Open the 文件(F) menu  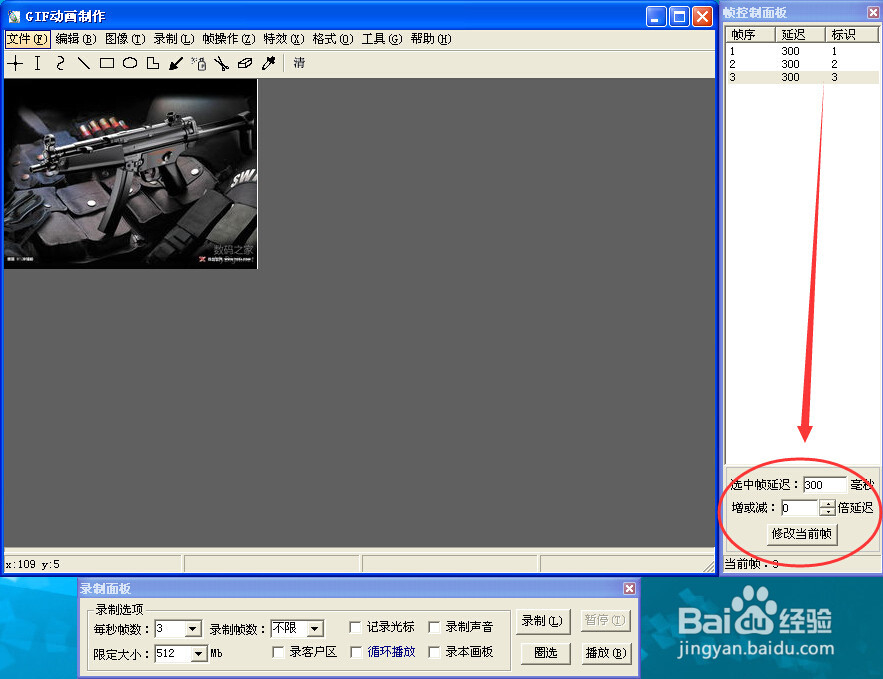pos(27,39)
